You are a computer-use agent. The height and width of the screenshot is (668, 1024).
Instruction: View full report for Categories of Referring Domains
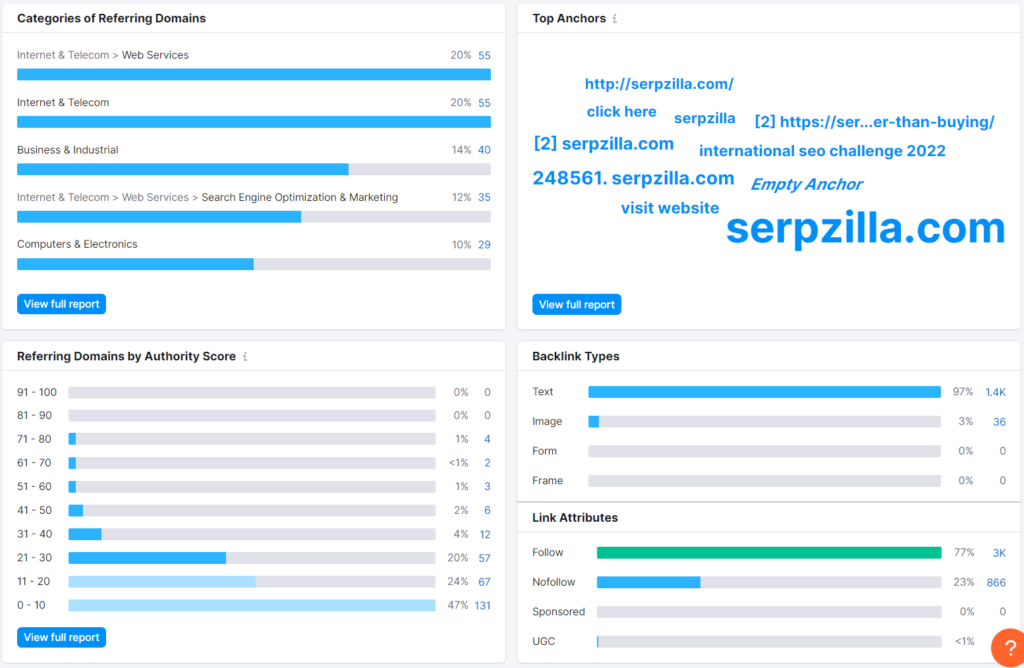pyautogui.click(x=61, y=304)
